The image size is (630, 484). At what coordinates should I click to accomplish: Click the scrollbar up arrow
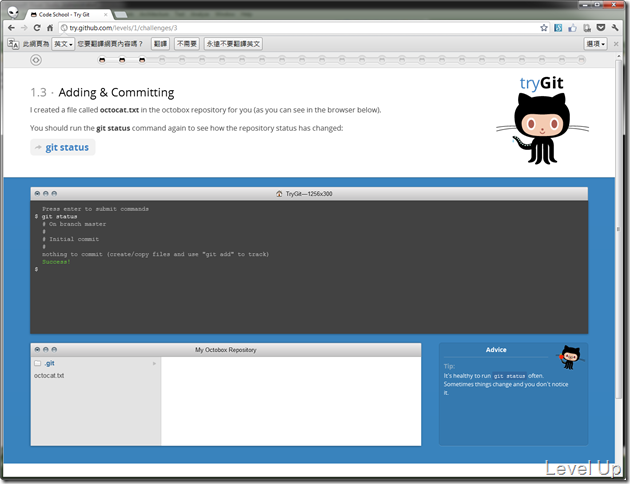618,57
